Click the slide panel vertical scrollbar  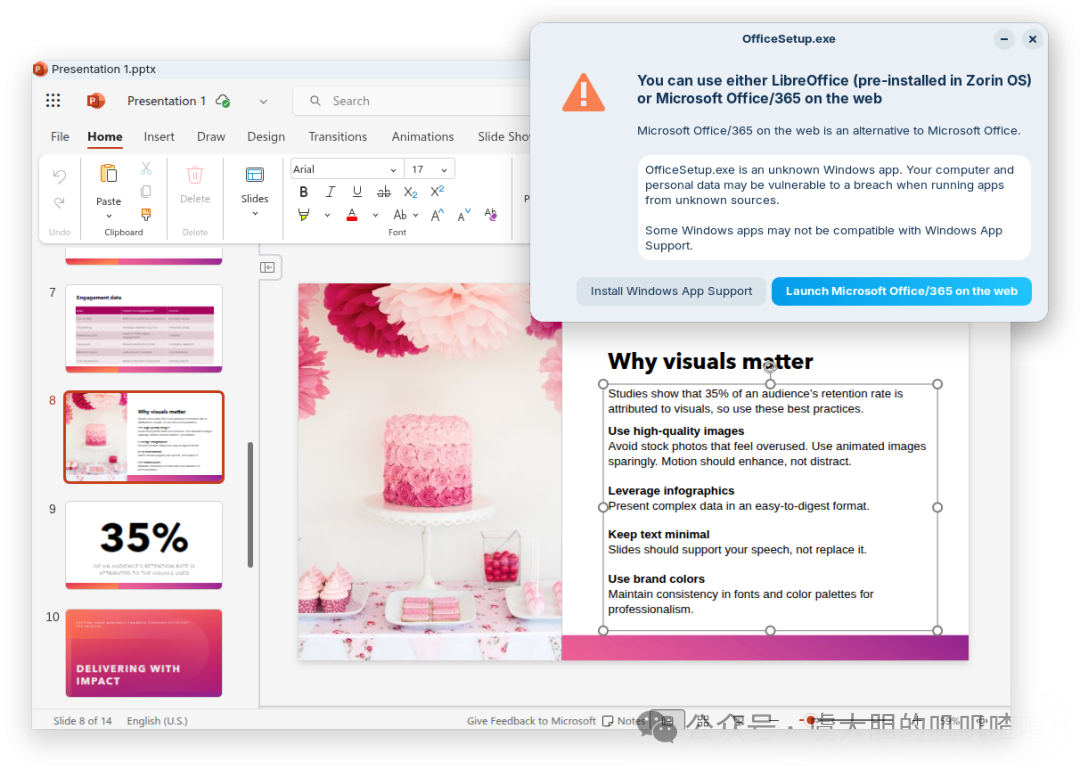[250, 505]
